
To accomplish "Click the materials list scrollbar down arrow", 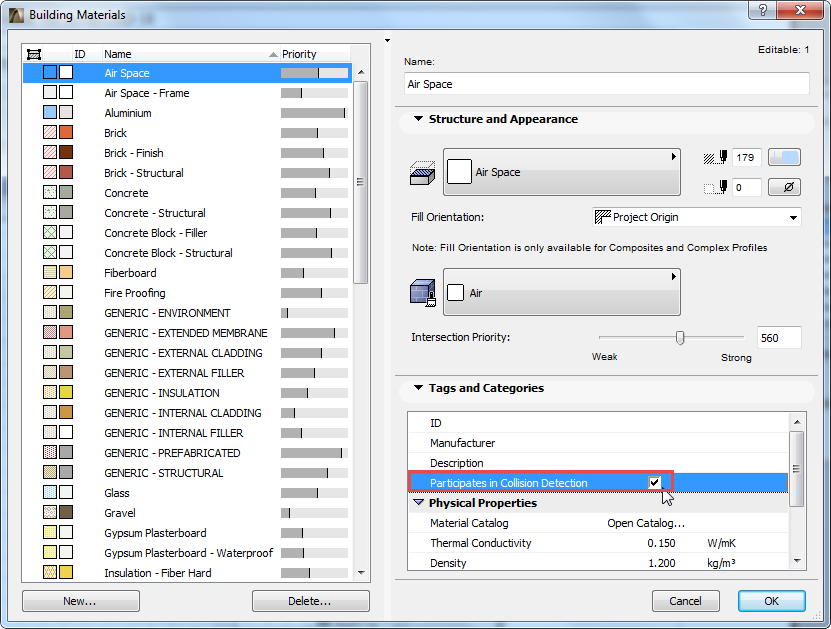I will tap(361, 572).
